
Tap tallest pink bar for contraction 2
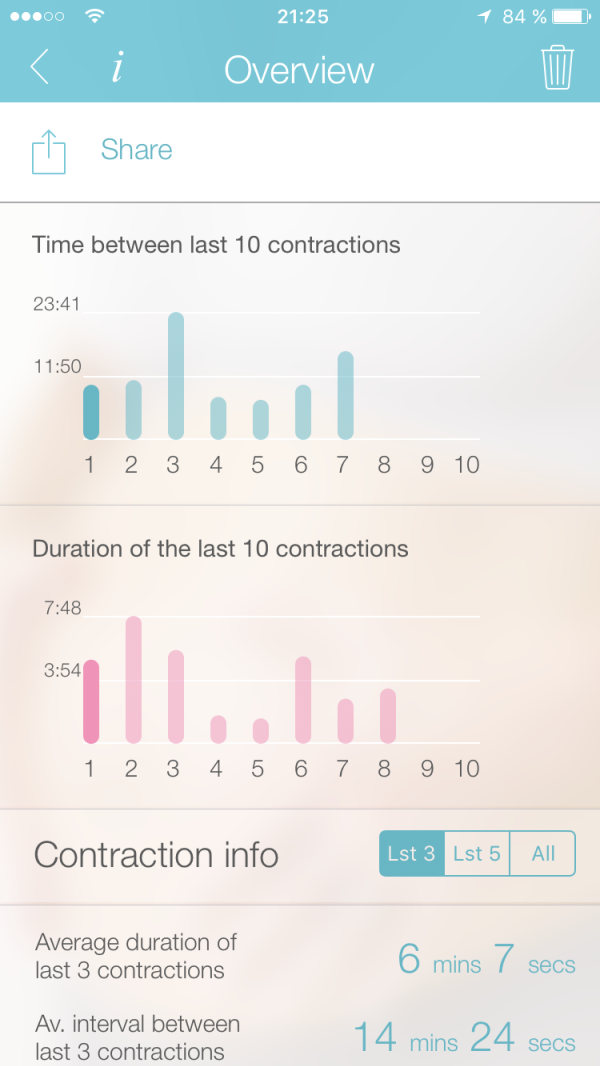coord(133,680)
